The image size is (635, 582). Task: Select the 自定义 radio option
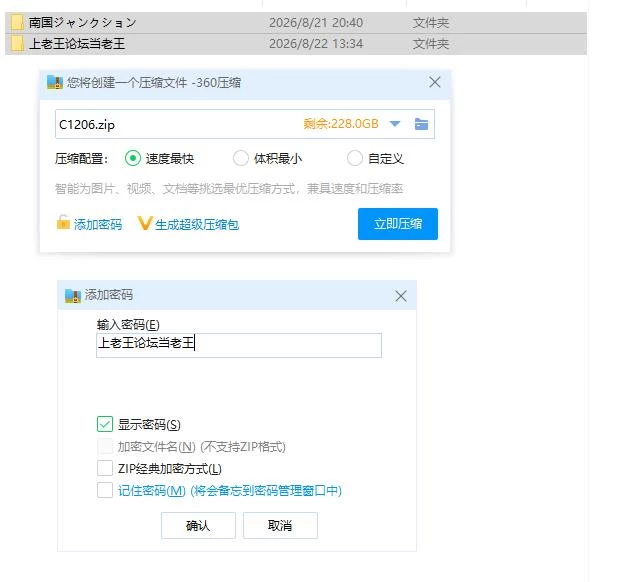pos(355,158)
